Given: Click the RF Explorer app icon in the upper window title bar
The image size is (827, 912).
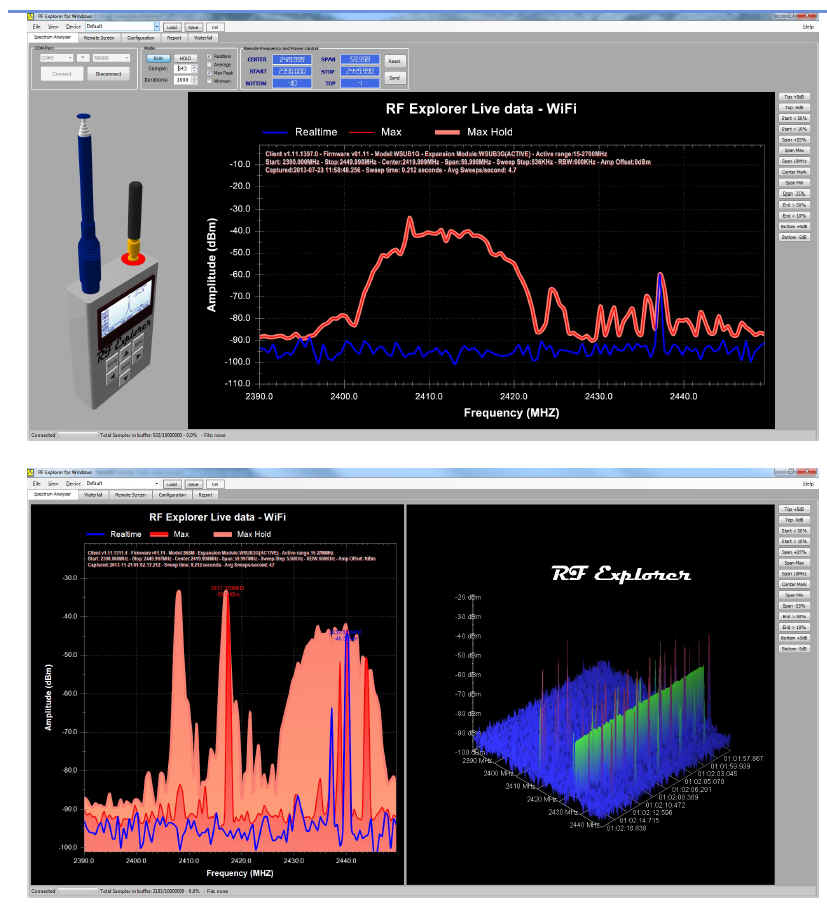Looking at the screenshot, I should pyautogui.click(x=30, y=16).
